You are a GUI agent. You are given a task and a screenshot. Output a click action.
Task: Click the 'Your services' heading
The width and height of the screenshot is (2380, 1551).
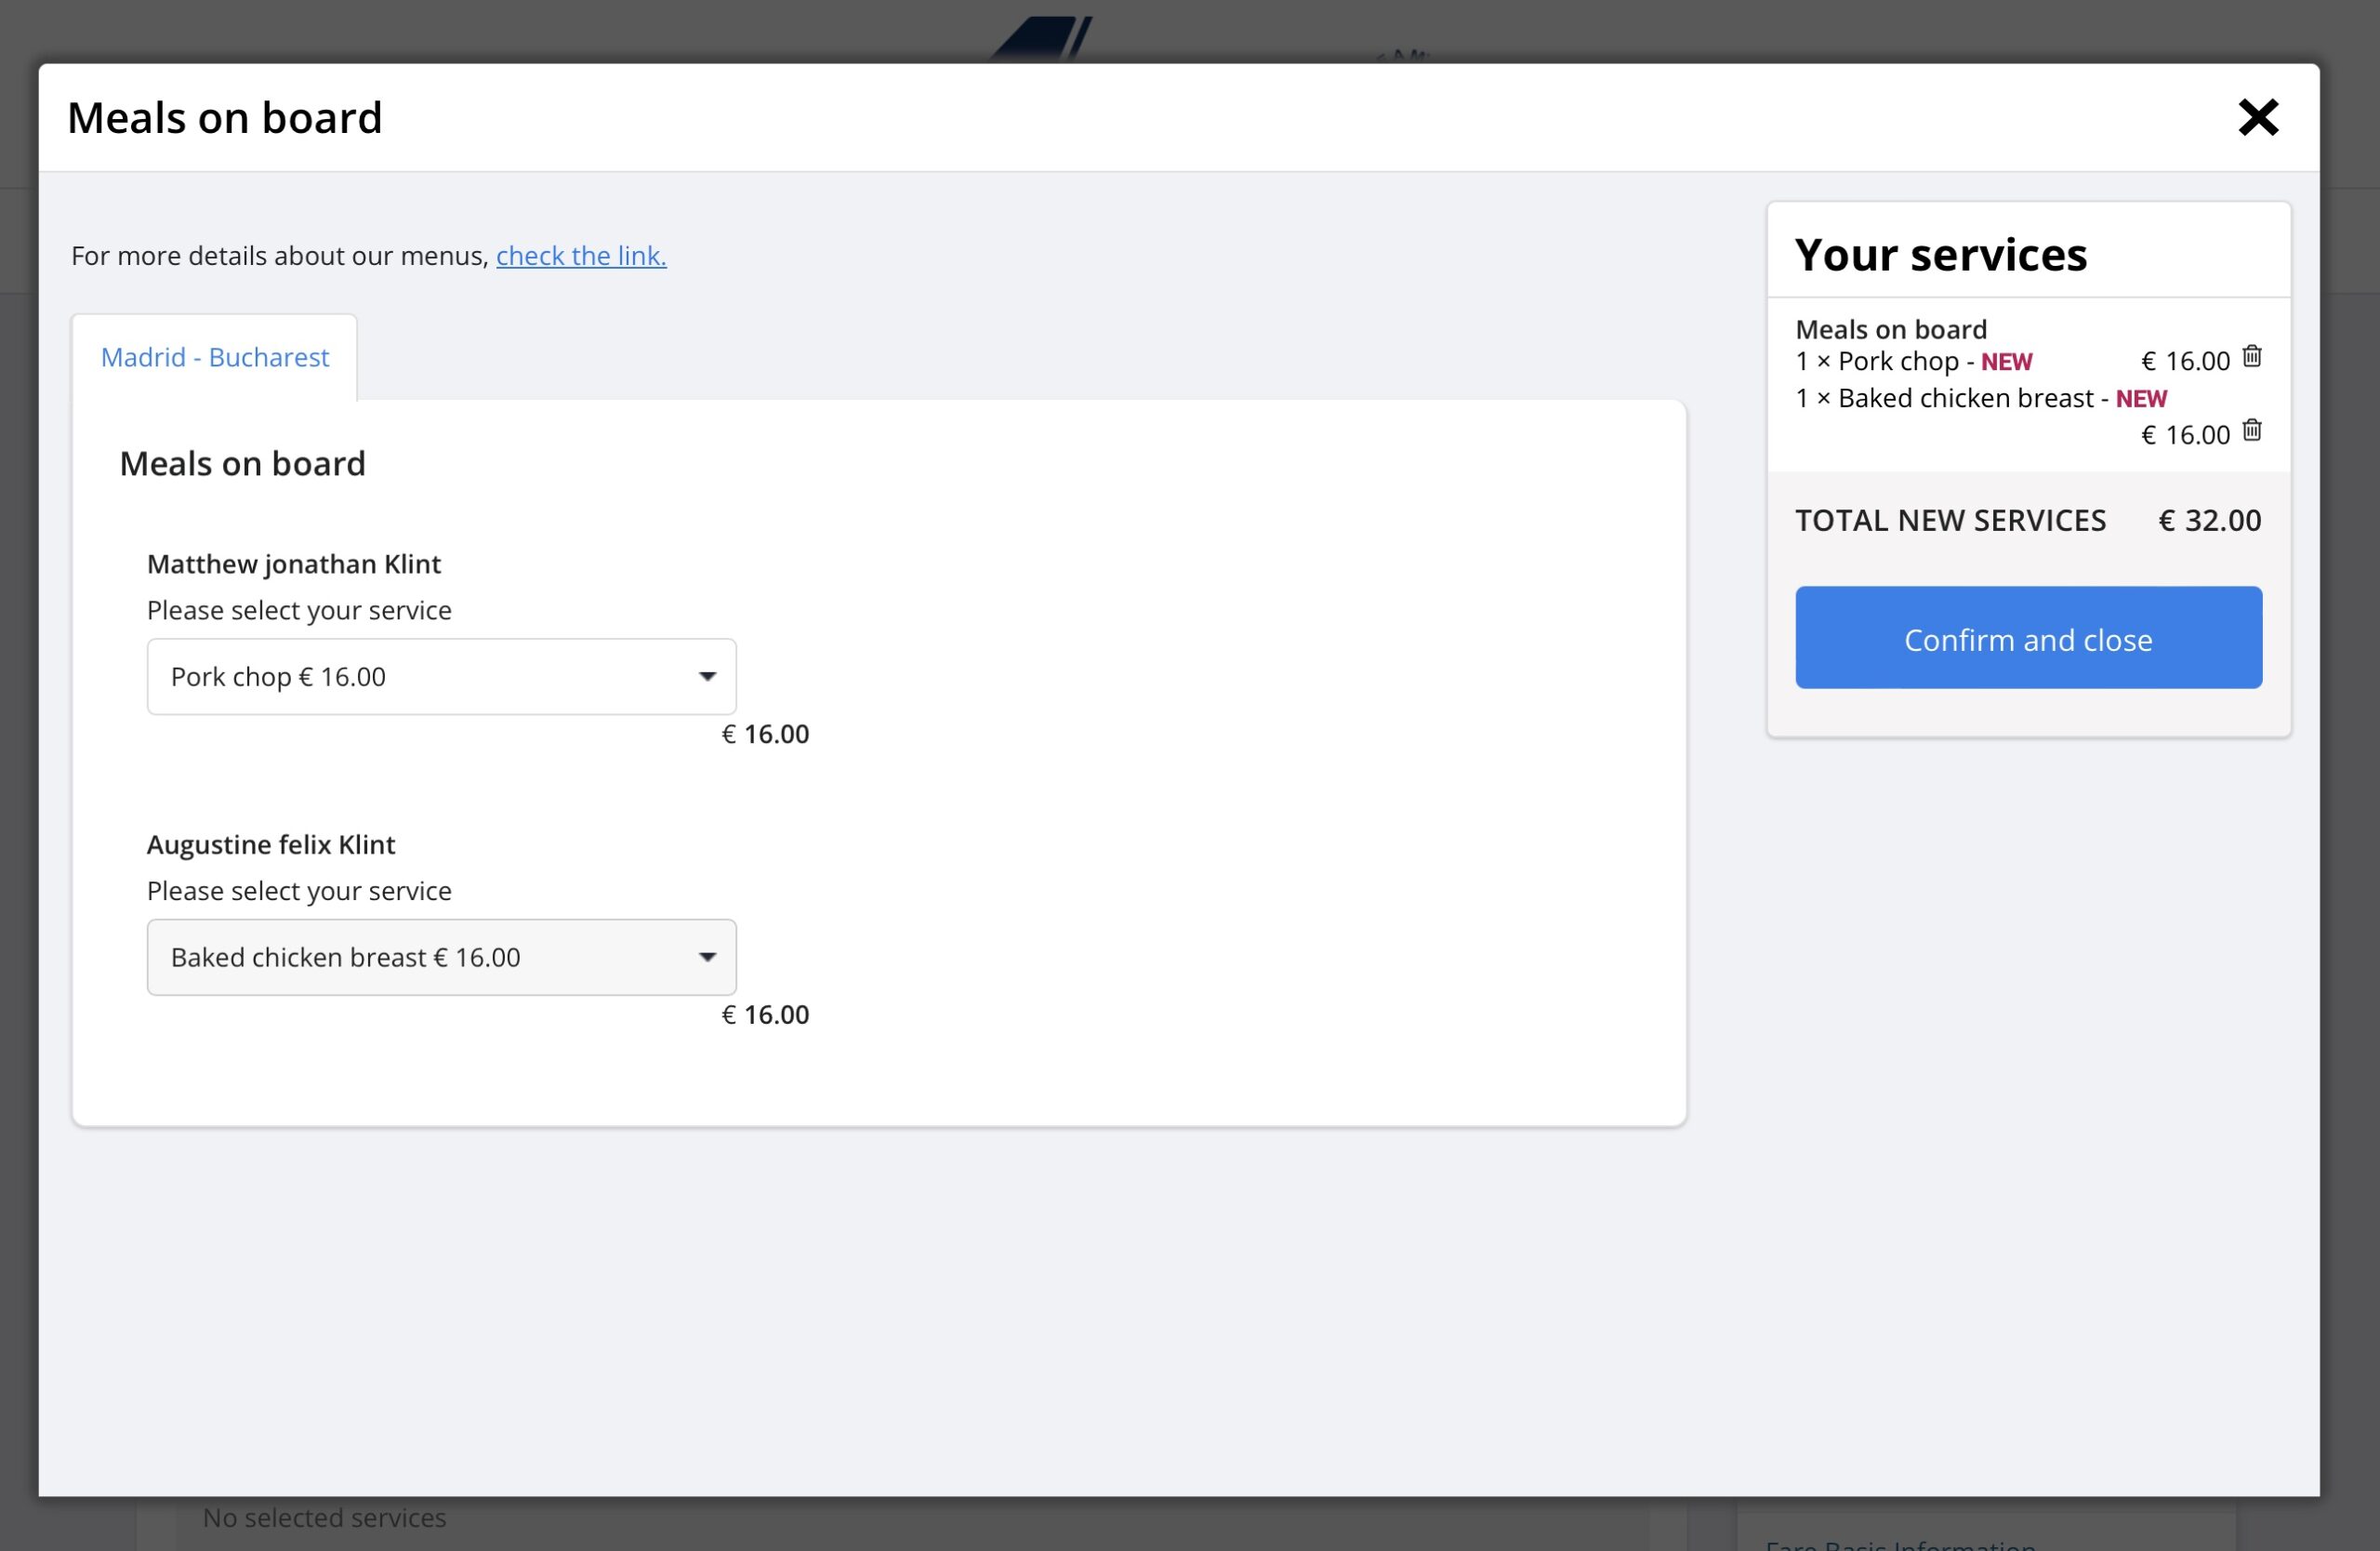point(1940,254)
